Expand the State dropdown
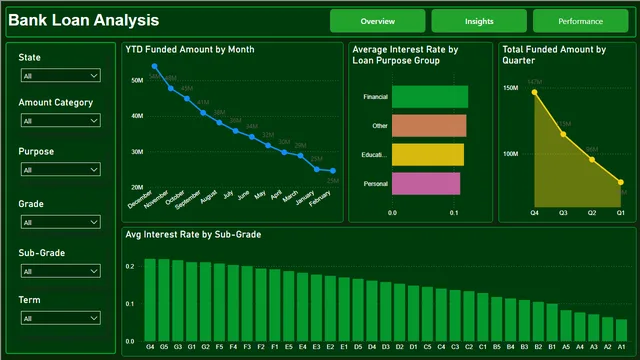Screen dimensions: 640x360 (61, 76)
